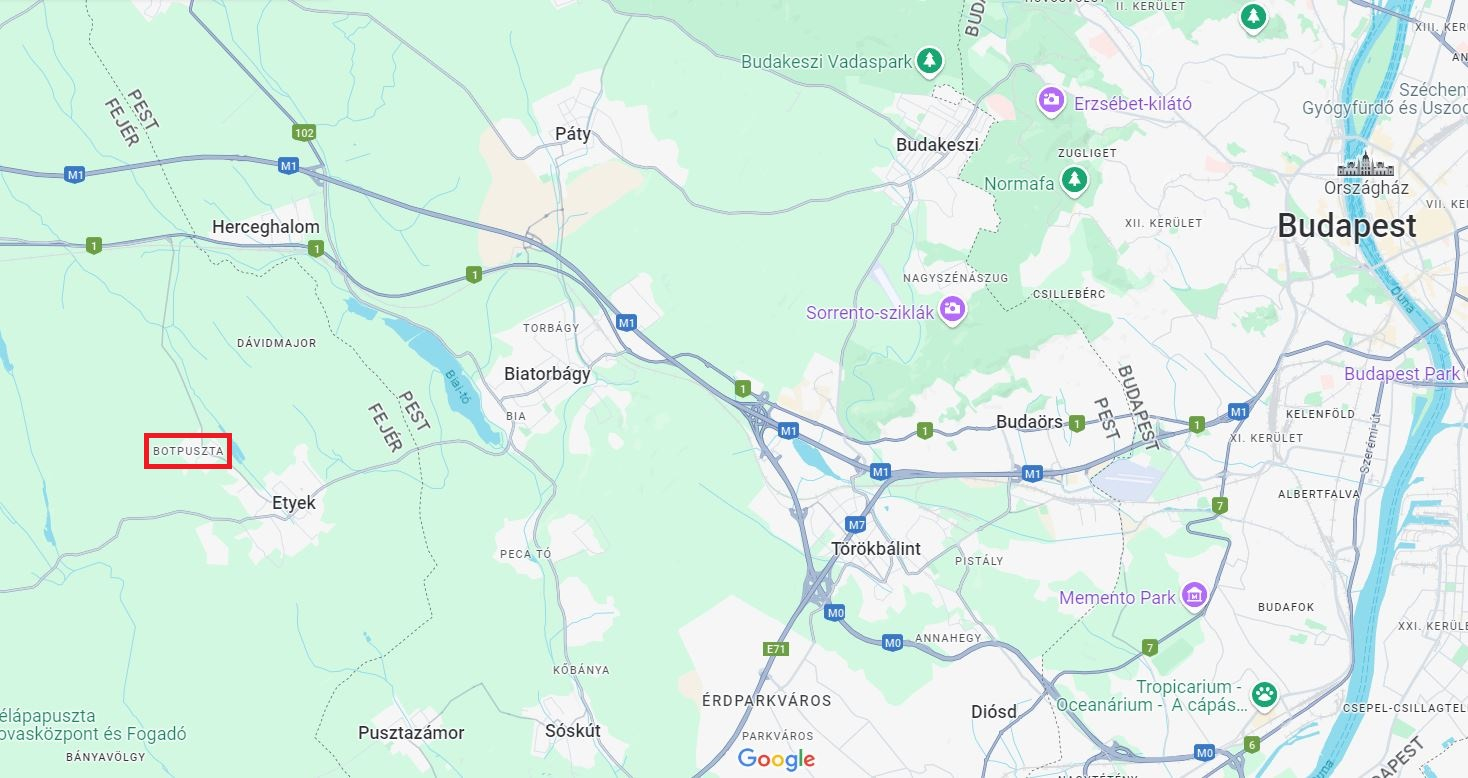Viewport: 1468px width, 778px height.
Task: Click the Törökbálint town label
Action: [876, 549]
